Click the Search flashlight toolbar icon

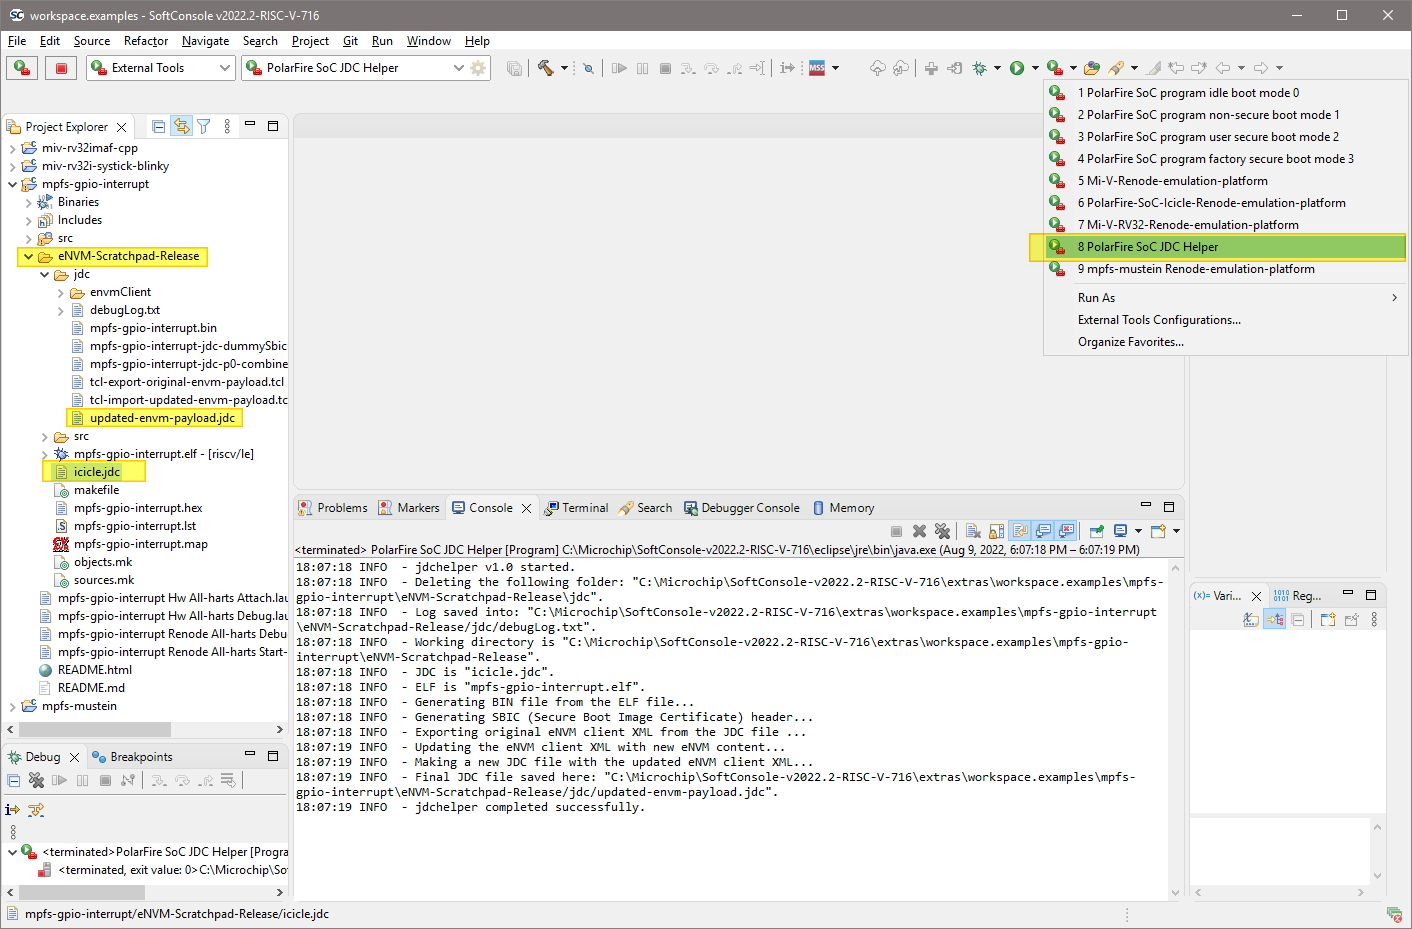pos(1116,68)
